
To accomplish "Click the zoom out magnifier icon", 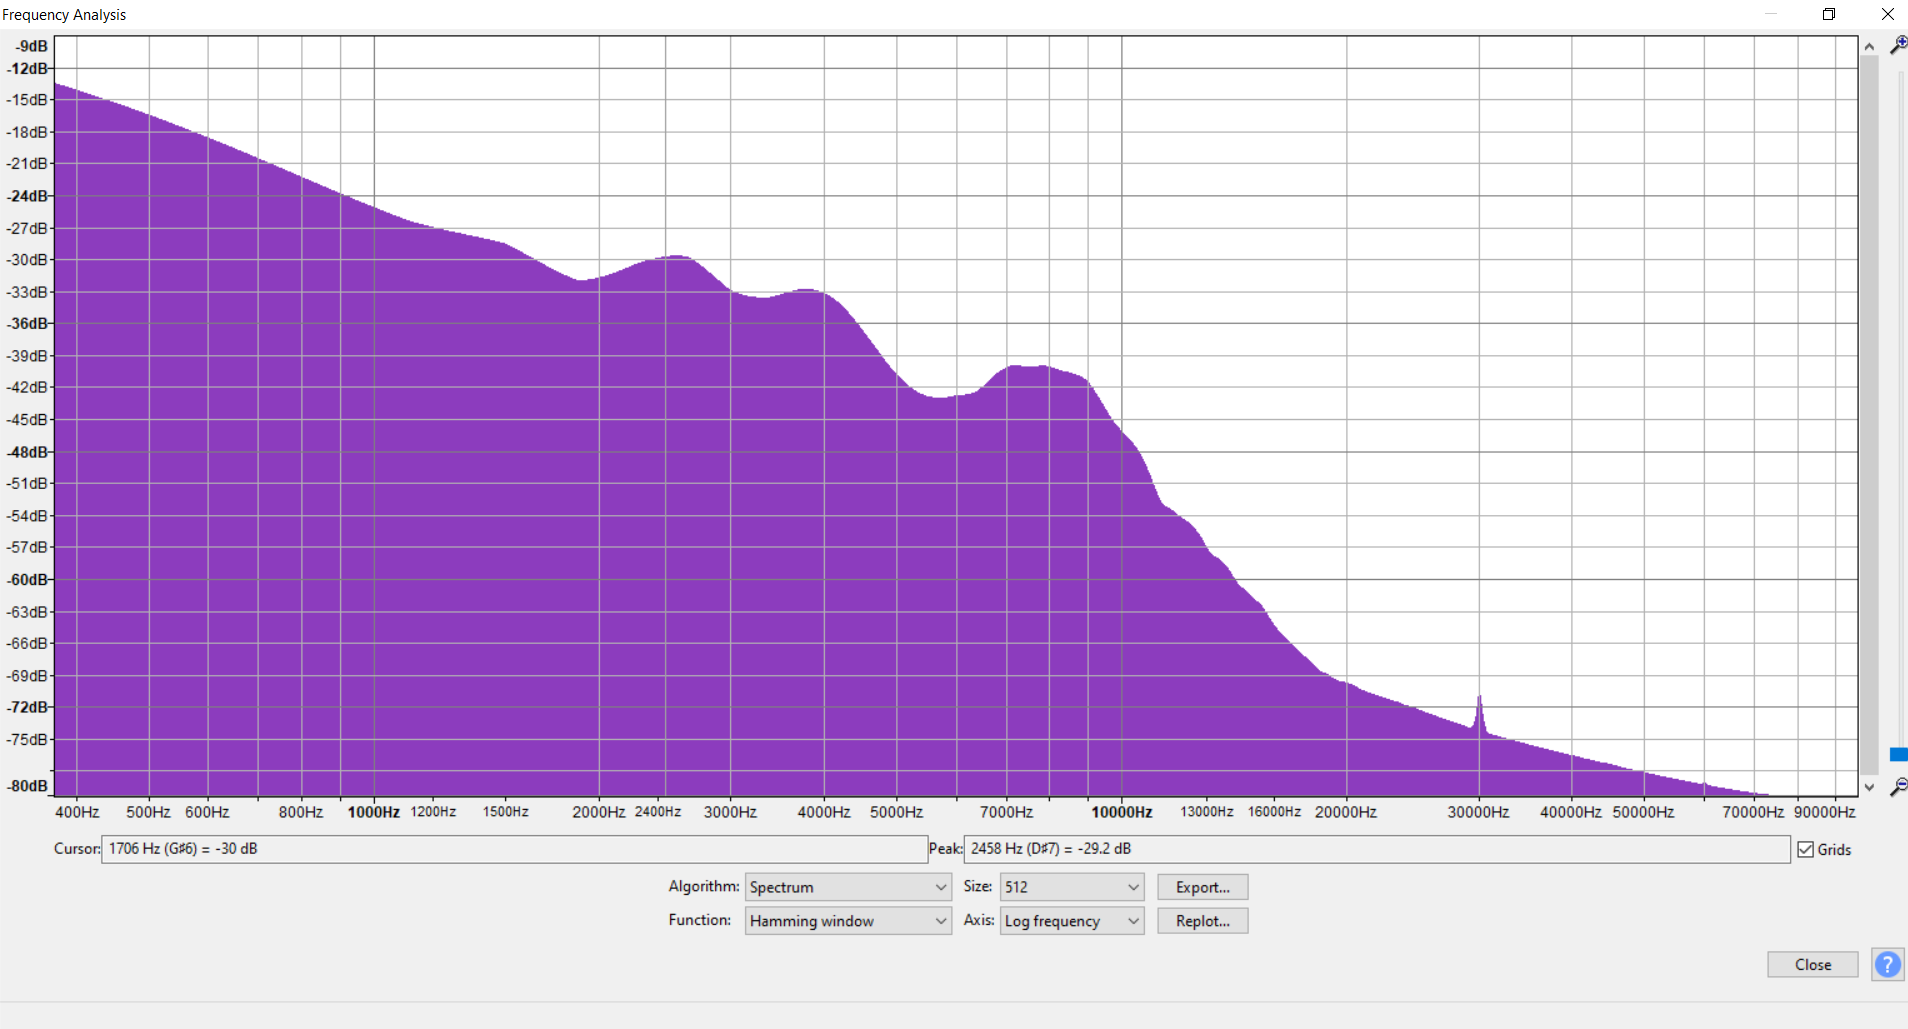I will pyautogui.click(x=1897, y=787).
